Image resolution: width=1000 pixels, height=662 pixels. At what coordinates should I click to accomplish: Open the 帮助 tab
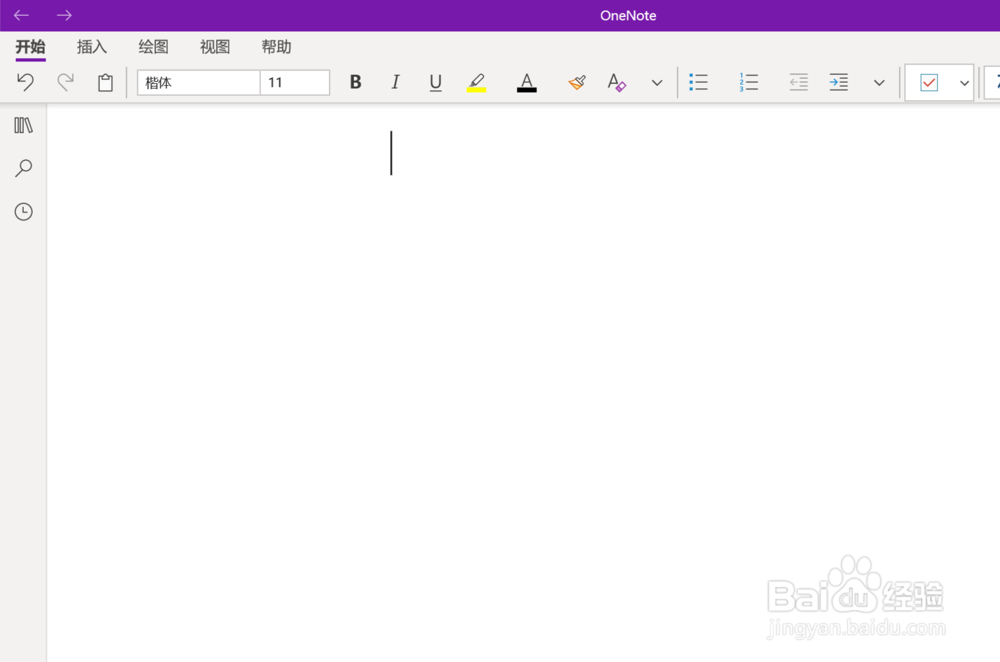[x=276, y=47]
